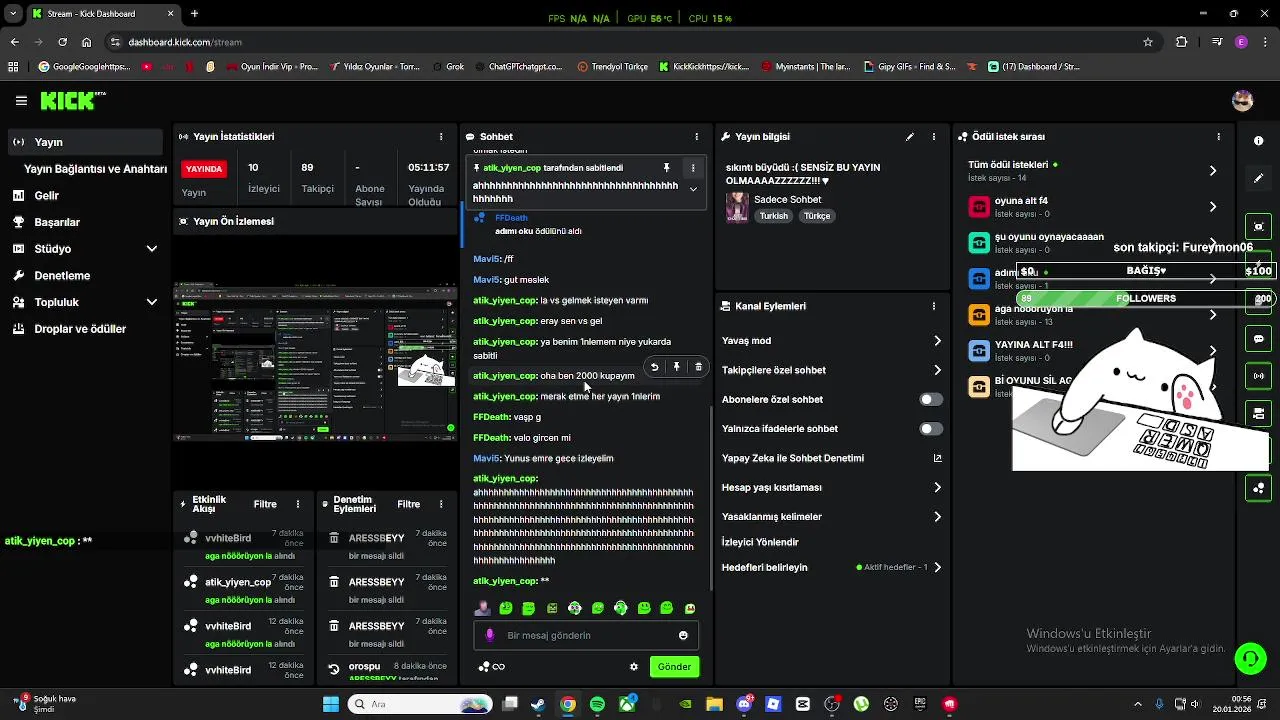Open Discord from the taskbar
Viewport: 1280px width, 720px height.
744,704
